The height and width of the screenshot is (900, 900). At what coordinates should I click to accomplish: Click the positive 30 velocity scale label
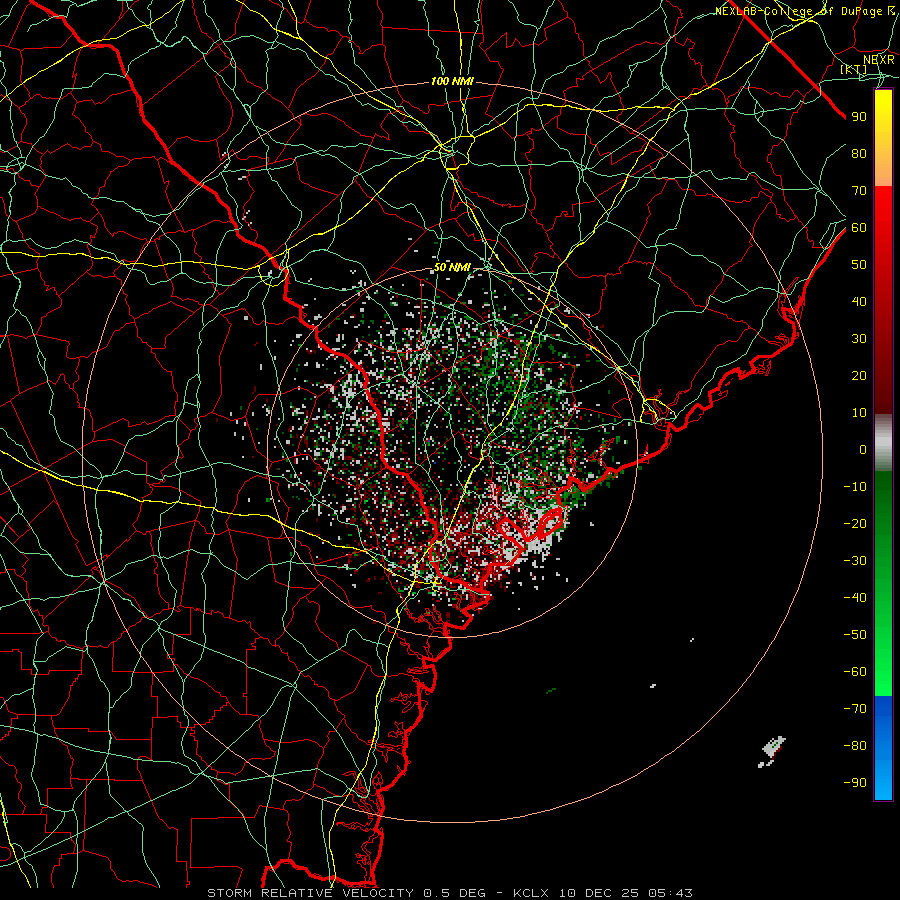click(859, 339)
